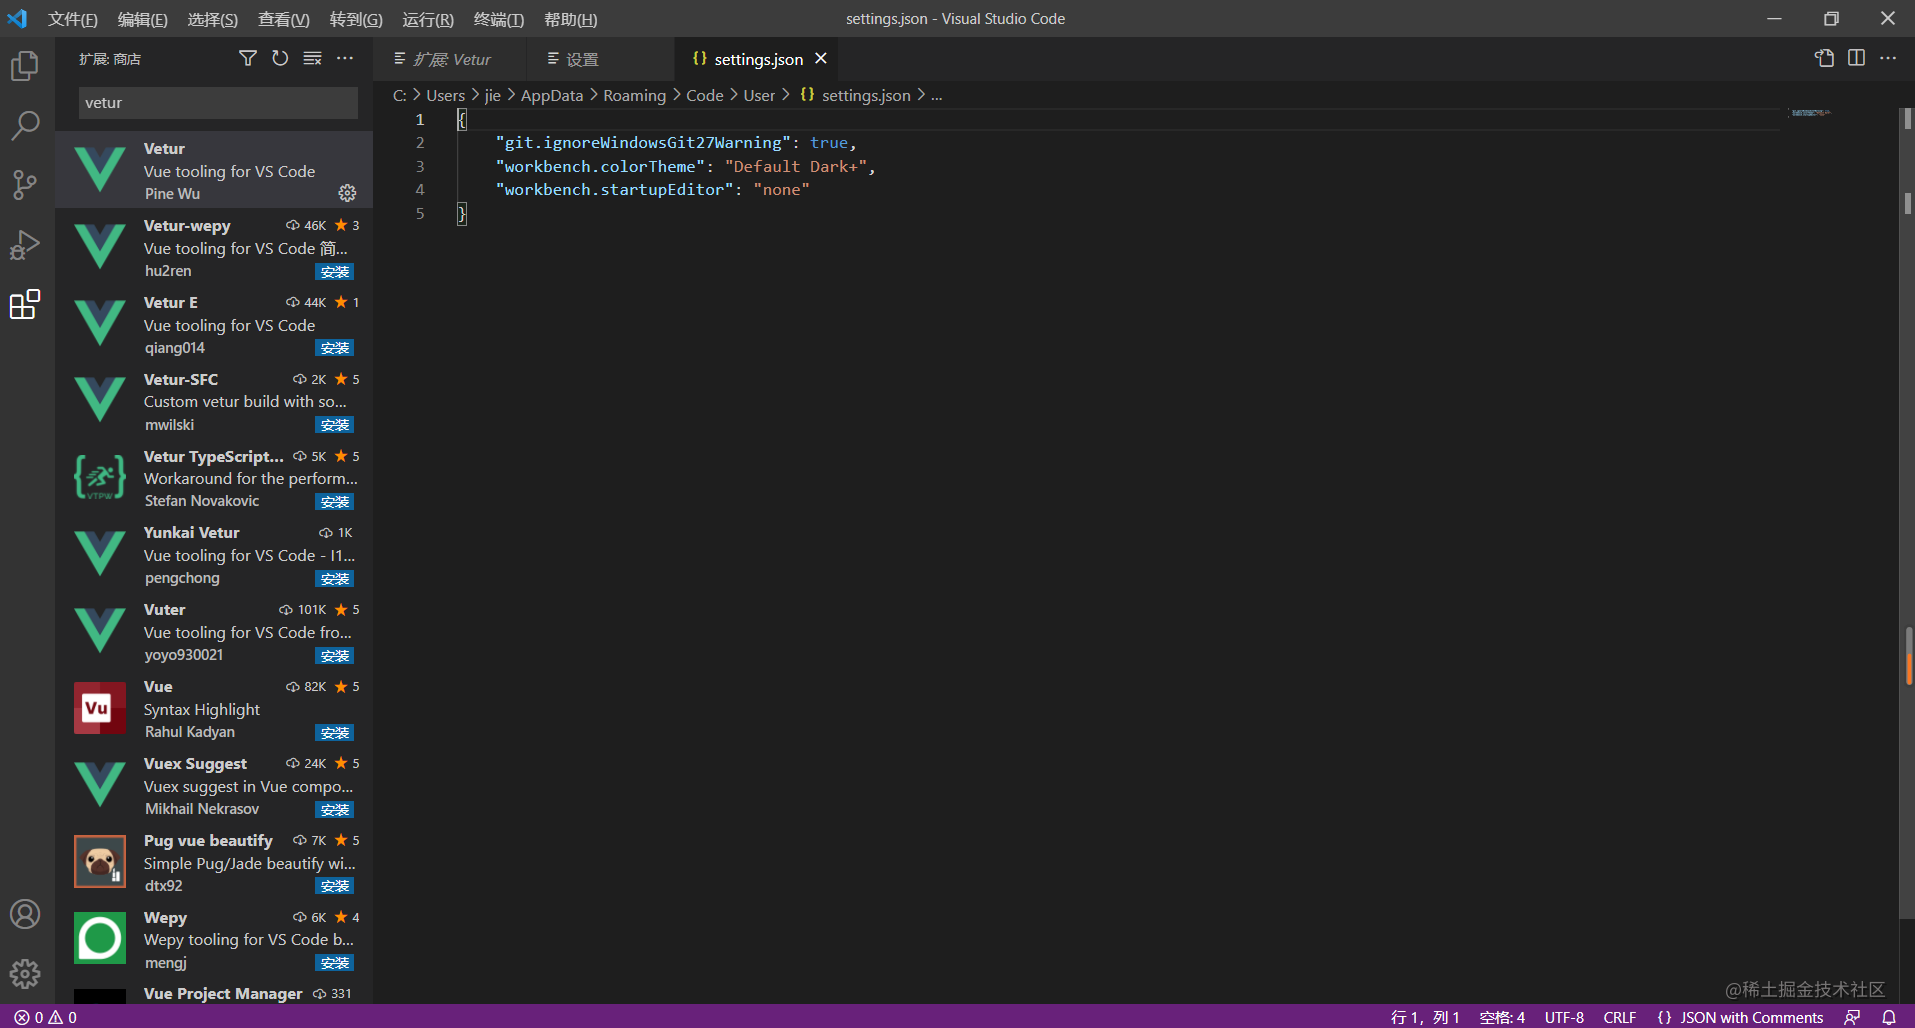Open the 选择(S) menu
This screenshot has height=1028, width=1915.
click(213, 19)
